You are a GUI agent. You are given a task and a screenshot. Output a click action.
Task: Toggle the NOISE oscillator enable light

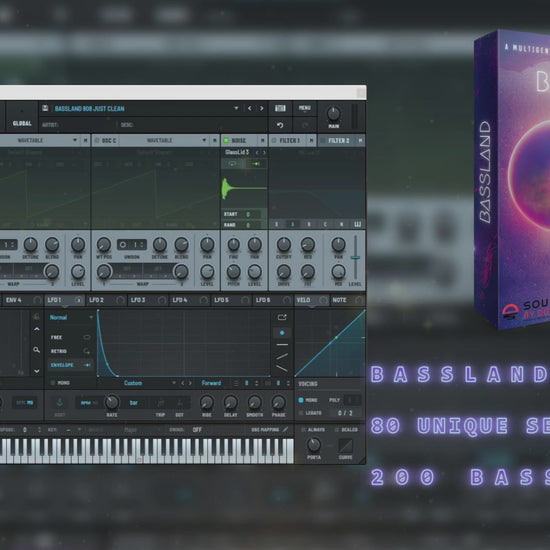click(x=226, y=141)
